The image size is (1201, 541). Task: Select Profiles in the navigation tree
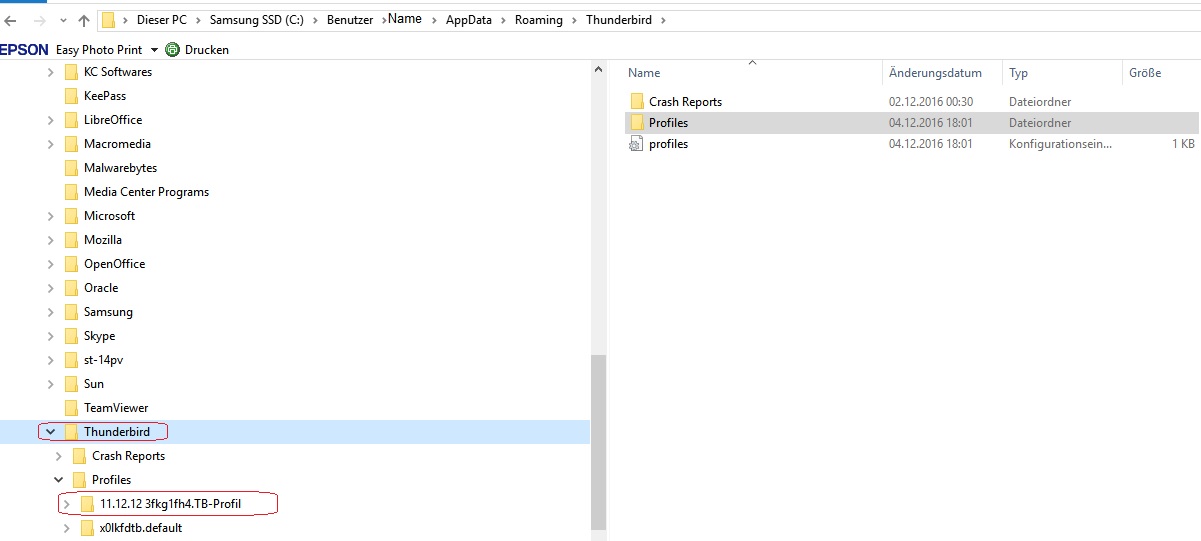pyautogui.click(x=112, y=480)
